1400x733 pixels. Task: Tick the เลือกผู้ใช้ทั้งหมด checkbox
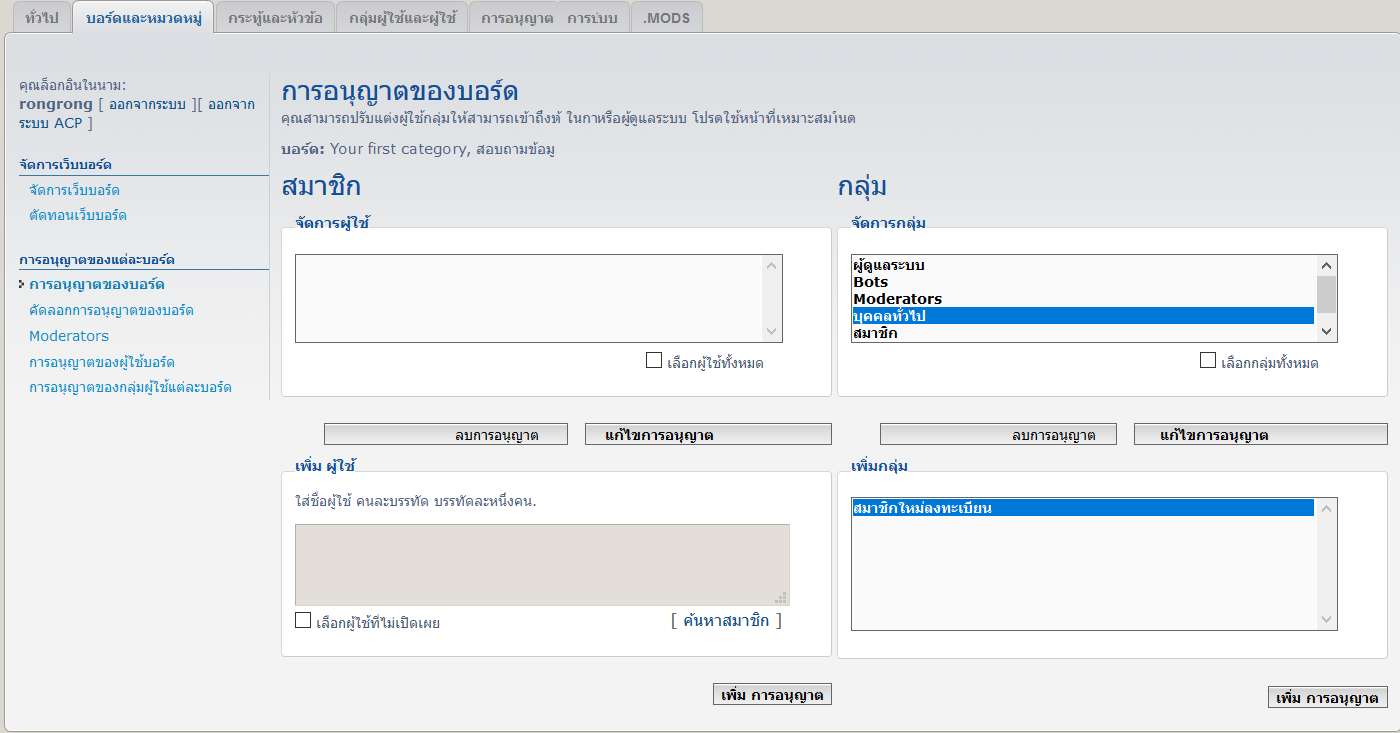pyautogui.click(x=654, y=361)
